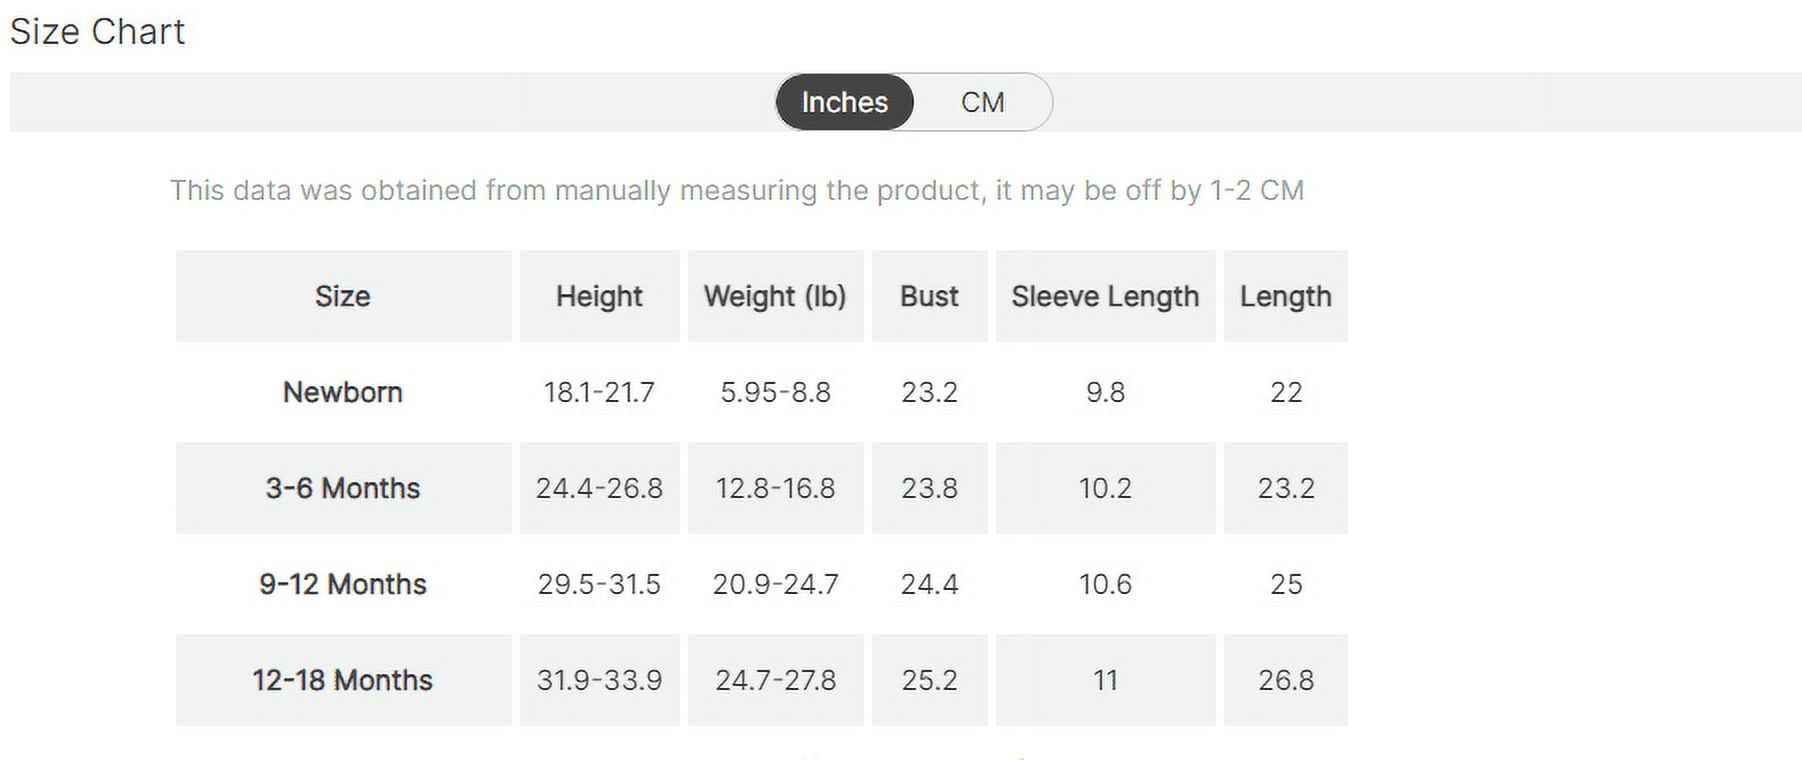The image size is (1802, 760).
Task: Click the Height column header
Action: (x=599, y=296)
